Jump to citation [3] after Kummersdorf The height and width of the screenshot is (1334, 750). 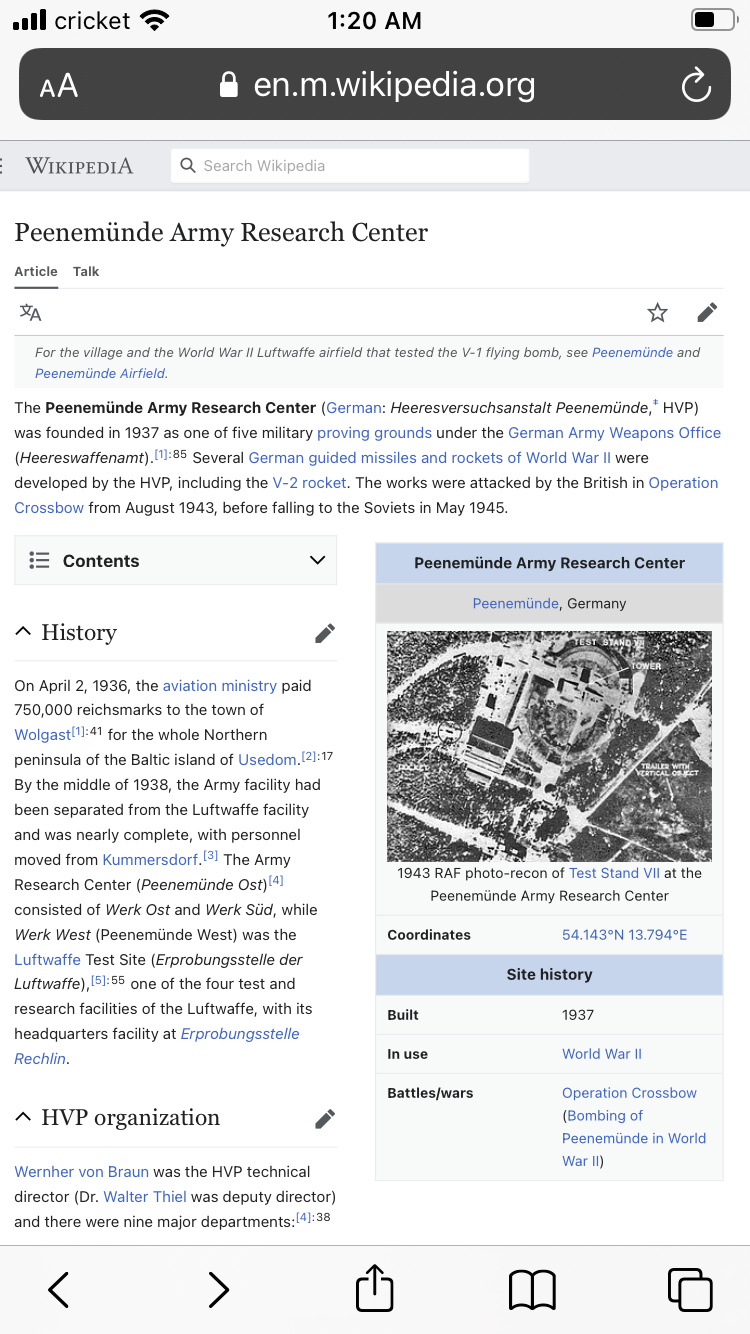click(x=210, y=856)
